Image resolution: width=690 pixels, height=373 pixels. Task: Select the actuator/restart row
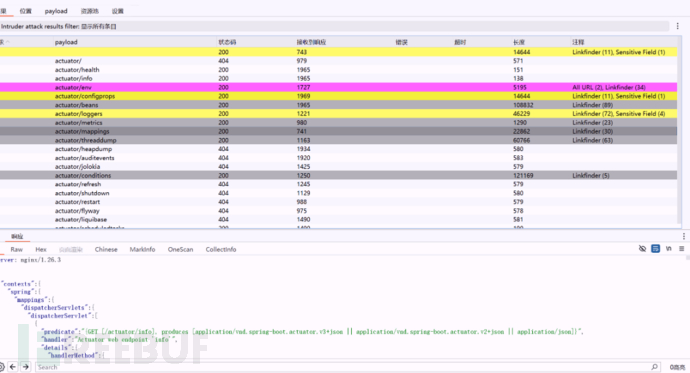pyautogui.click(x=338, y=201)
